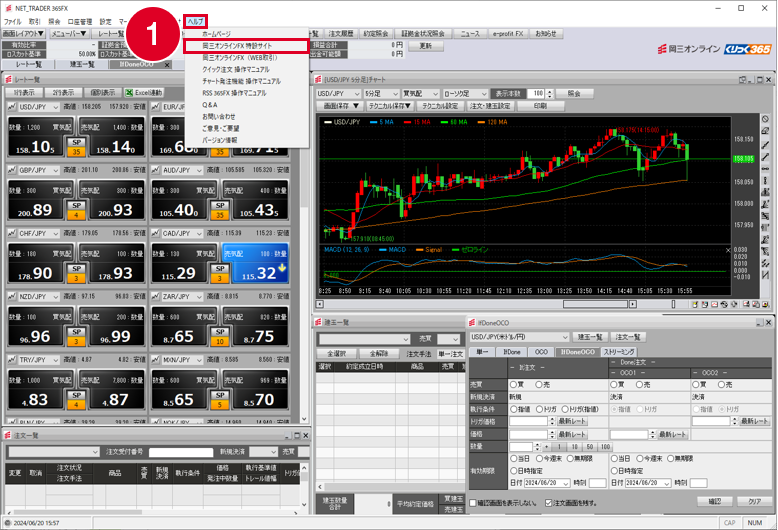778x530 pixels.
Task: Click the 確認 button in IfDoneOCO
Action: coord(714,502)
